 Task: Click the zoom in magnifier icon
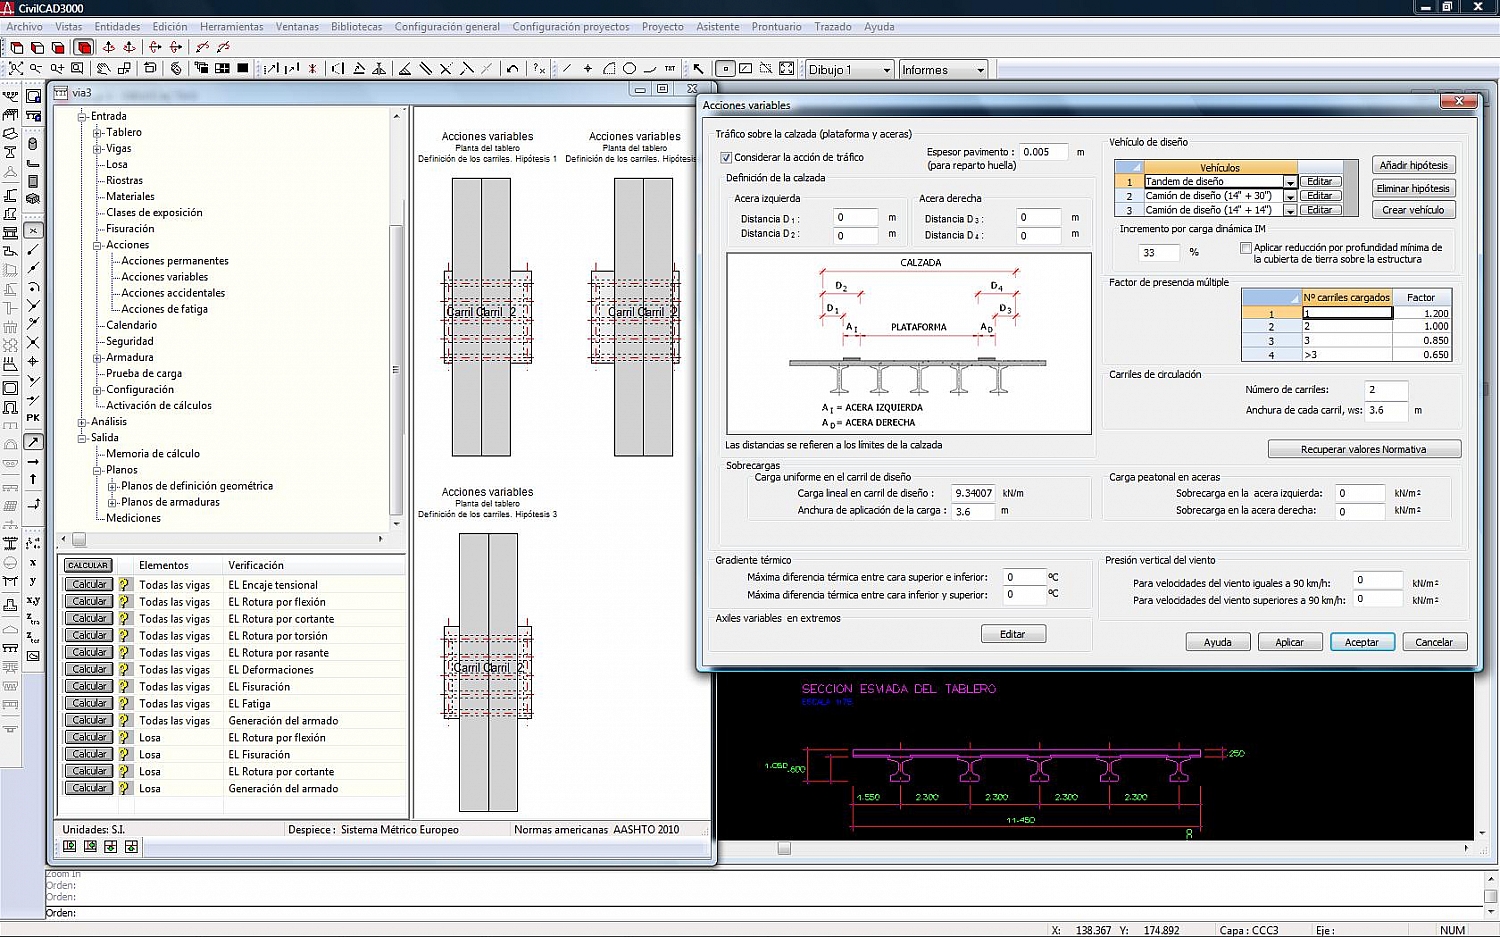pos(57,68)
